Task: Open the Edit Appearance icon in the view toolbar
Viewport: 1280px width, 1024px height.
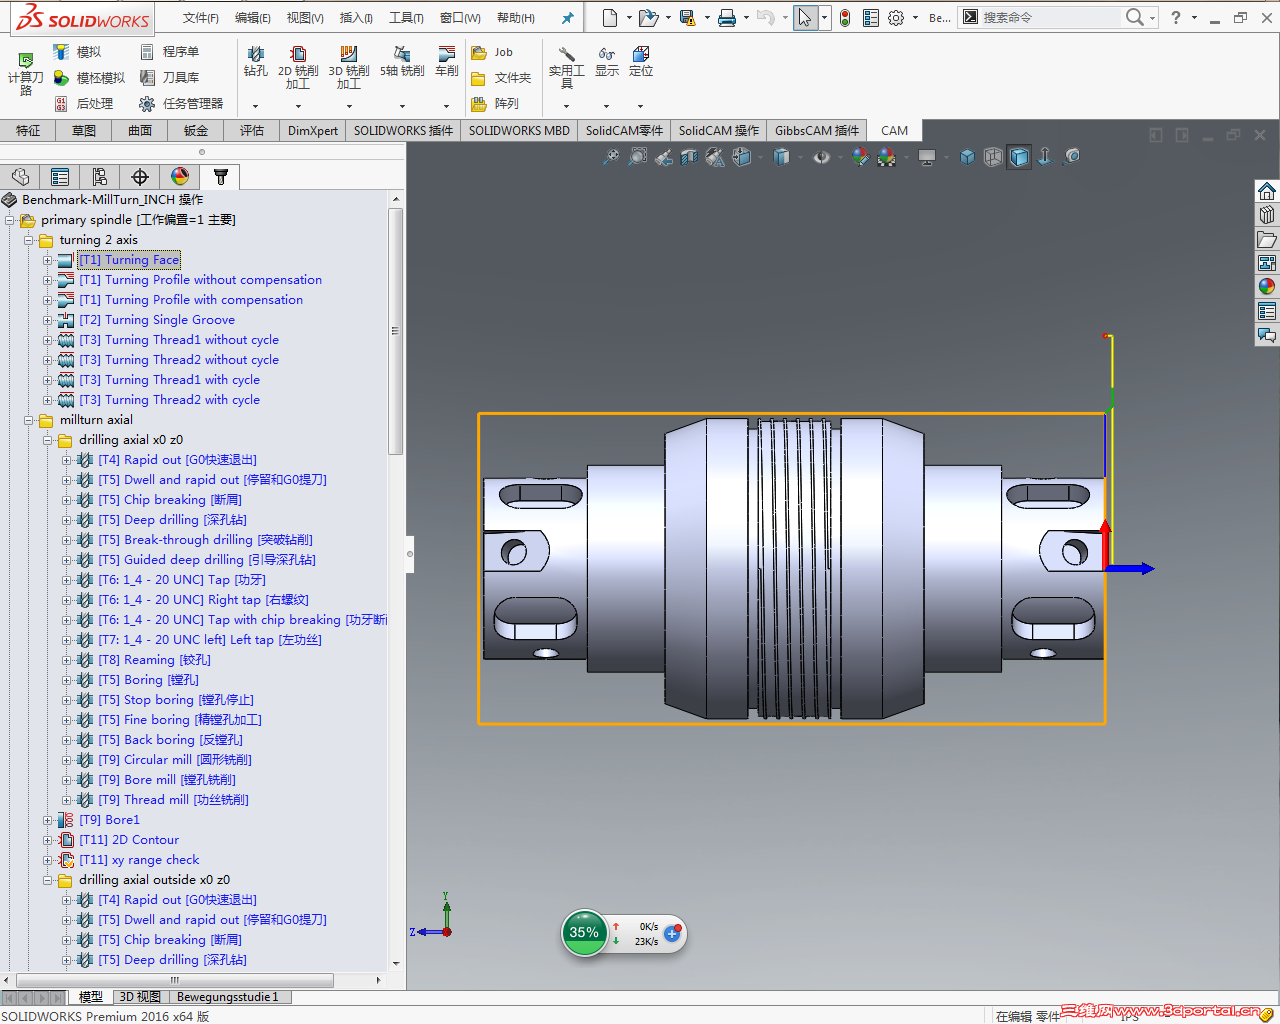Action: [860, 157]
